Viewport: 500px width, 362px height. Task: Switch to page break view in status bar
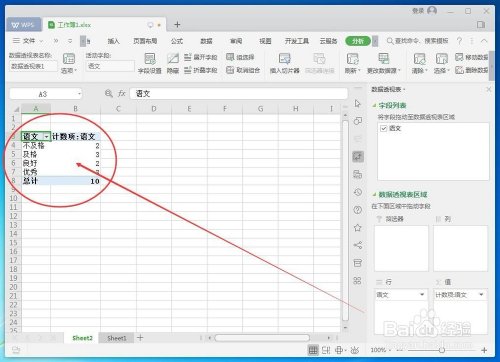point(326,350)
